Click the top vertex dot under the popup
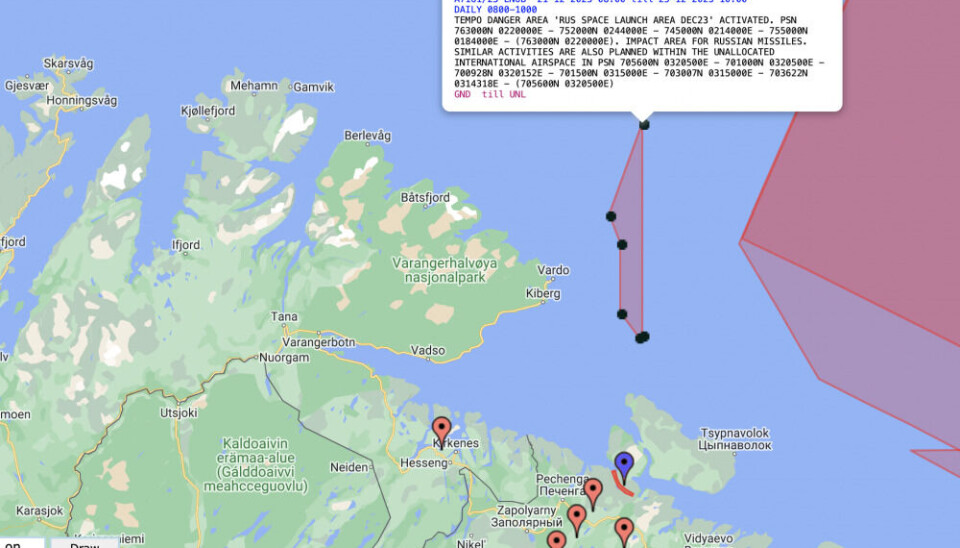Viewport: 960px width, 548px height. [x=644, y=124]
